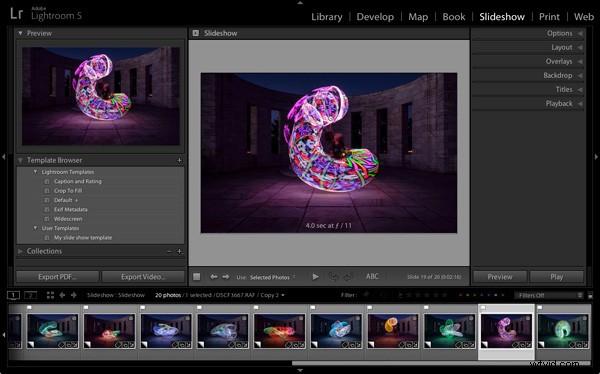This screenshot has height=374, width=600.
Task: Stop the slideshow with the square stop icon
Action: (197, 276)
